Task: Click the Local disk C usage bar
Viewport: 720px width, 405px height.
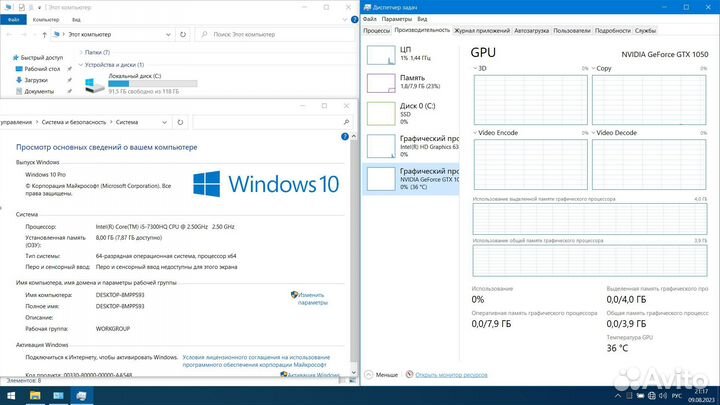Action: pyautogui.click(x=153, y=84)
